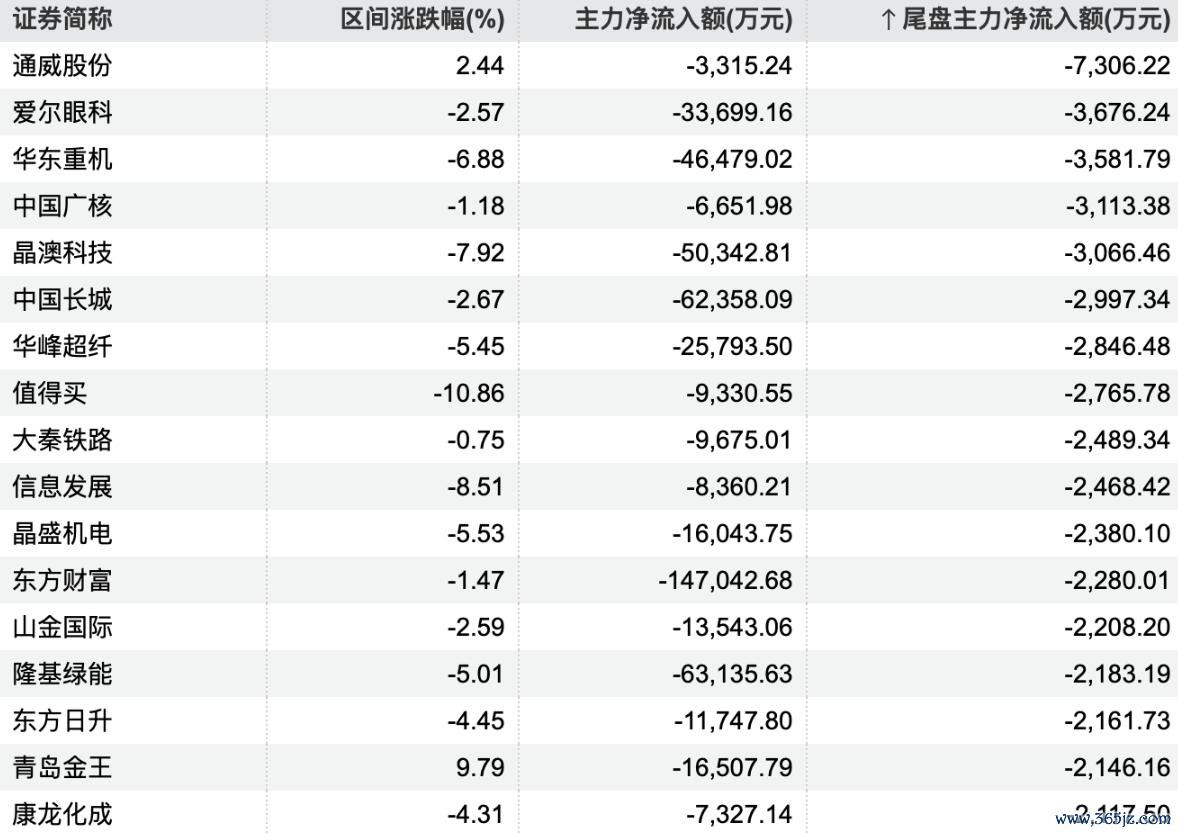Select 东方财富 net inflow value -147,042.68
The image size is (1178, 834).
pos(725,580)
